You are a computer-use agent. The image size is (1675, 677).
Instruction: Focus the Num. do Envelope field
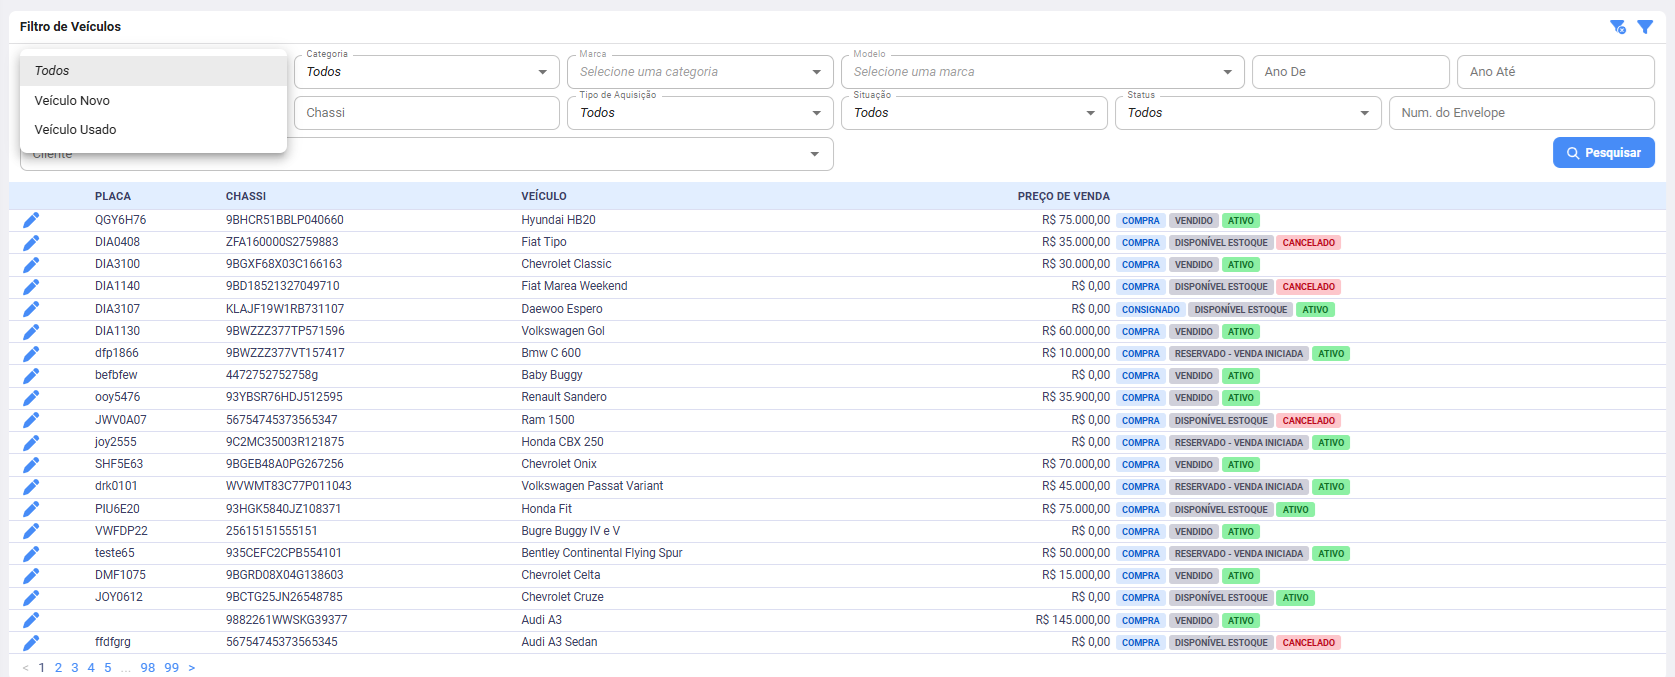(x=1522, y=113)
